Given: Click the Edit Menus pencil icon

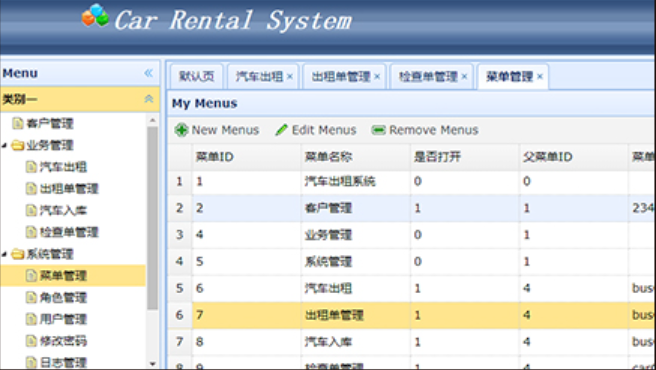Looking at the screenshot, I should coord(281,130).
